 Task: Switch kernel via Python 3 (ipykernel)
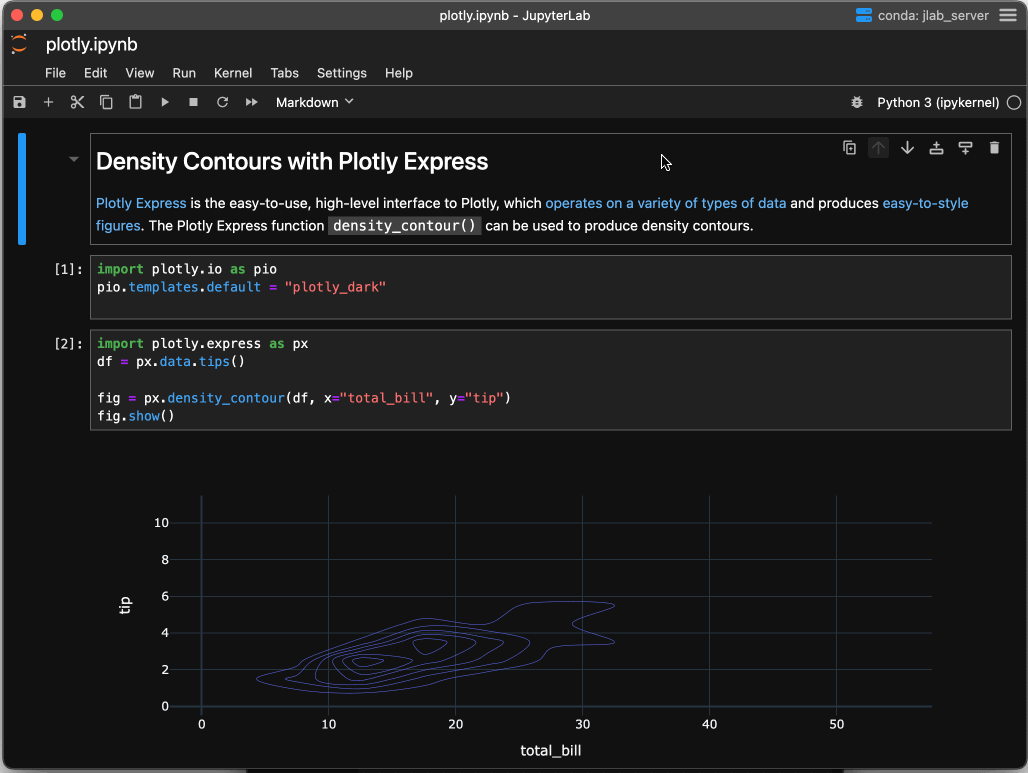(x=938, y=102)
